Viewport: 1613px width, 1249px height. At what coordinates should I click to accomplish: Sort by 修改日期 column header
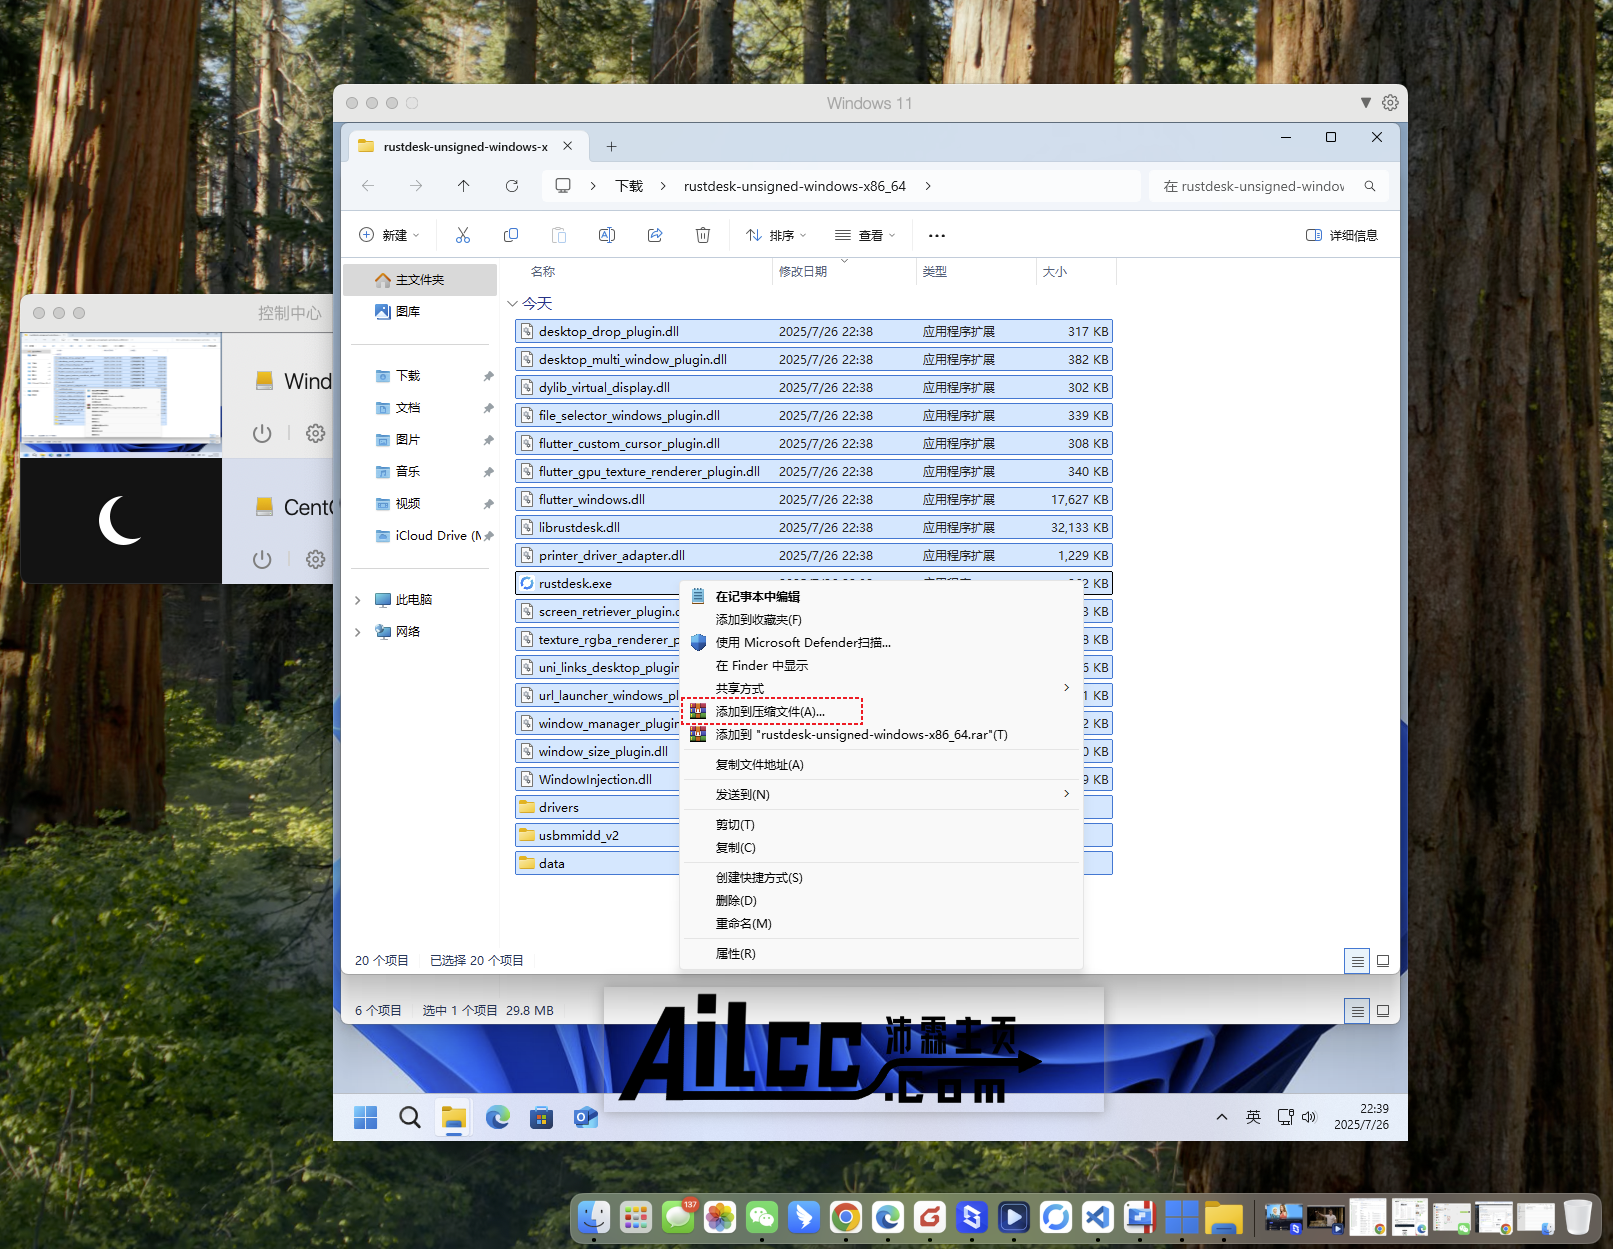(x=802, y=271)
